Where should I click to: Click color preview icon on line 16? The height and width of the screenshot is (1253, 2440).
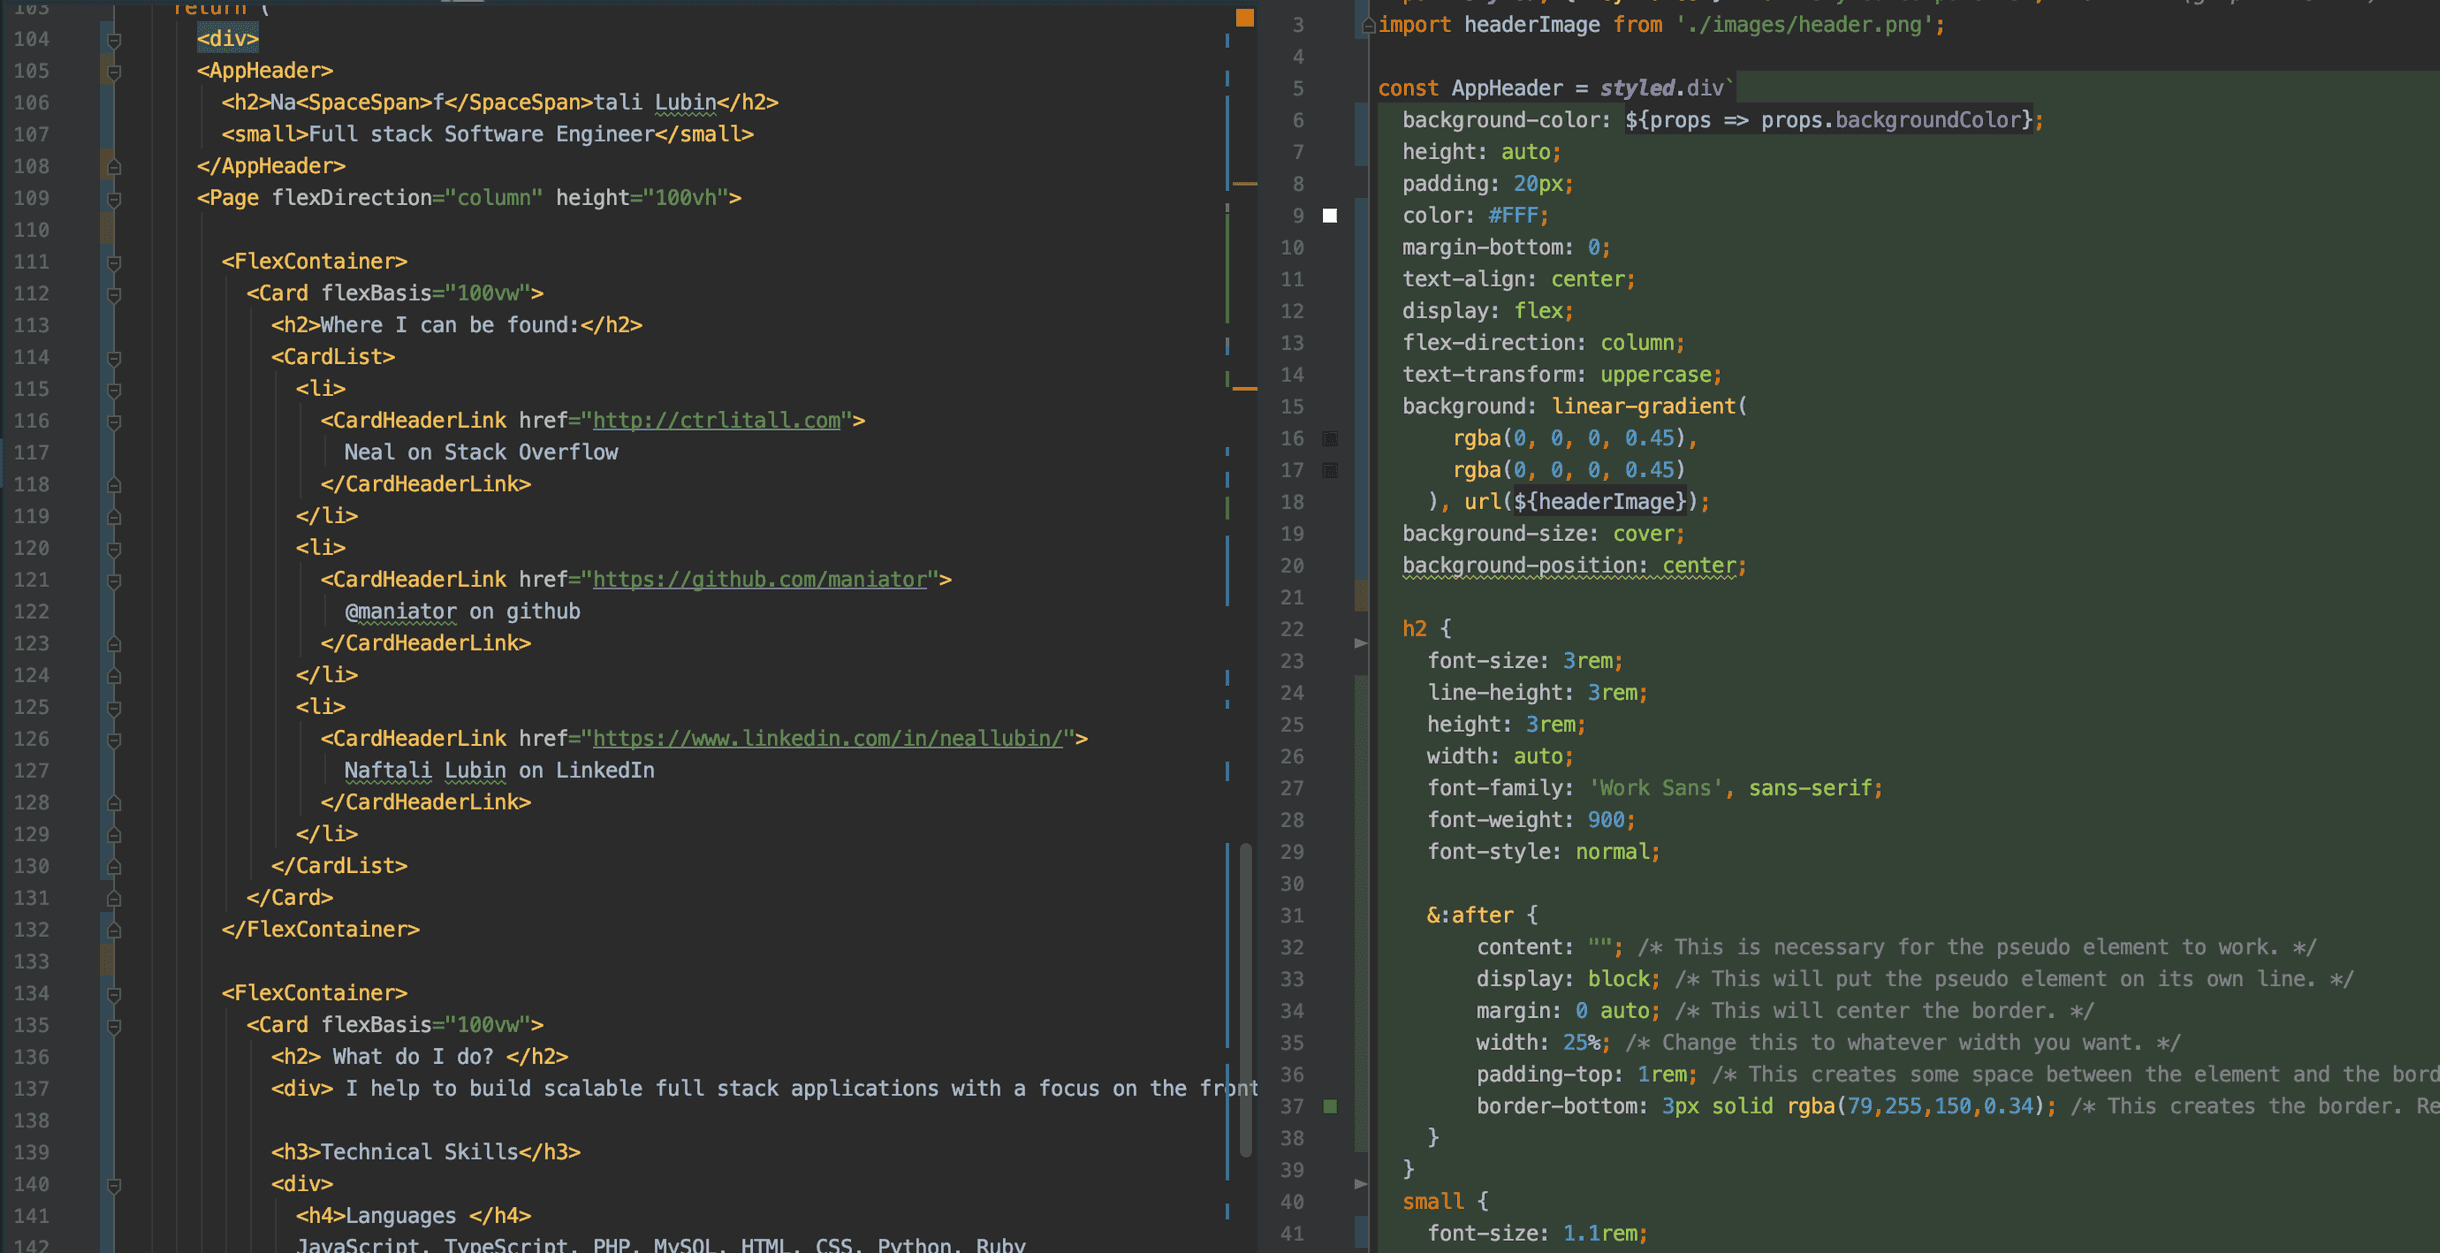[1330, 439]
